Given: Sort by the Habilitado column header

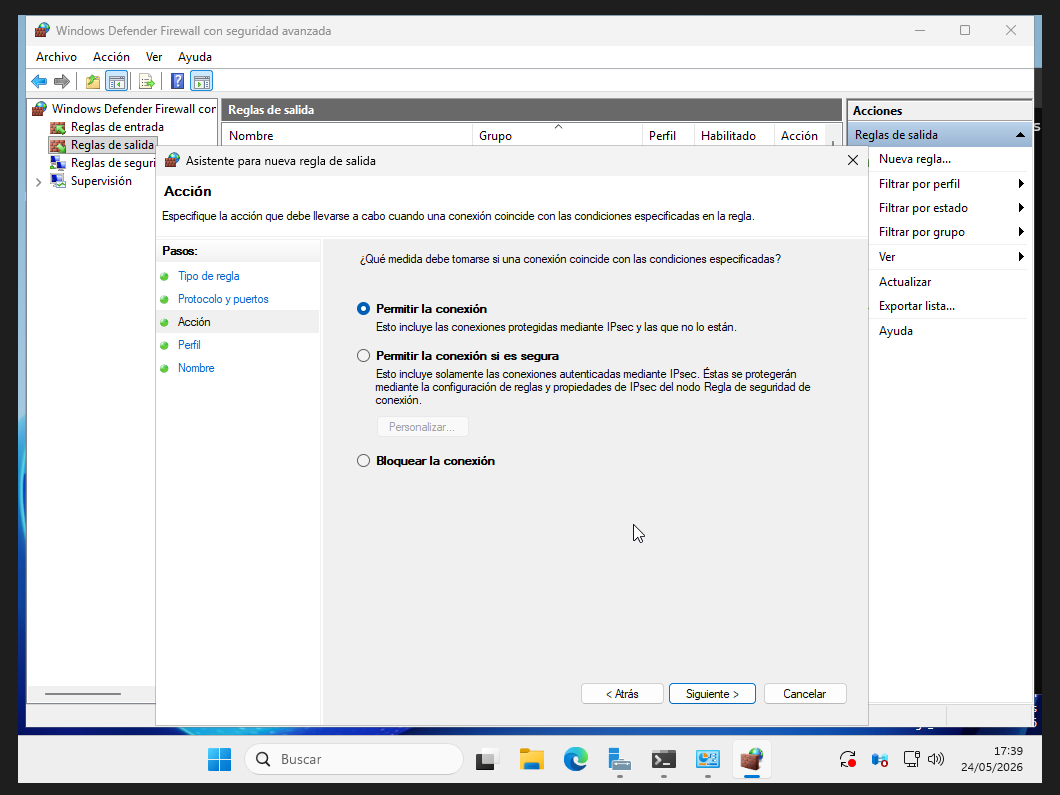Looking at the screenshot, I should pyautogui.click(x=734, y=136).
